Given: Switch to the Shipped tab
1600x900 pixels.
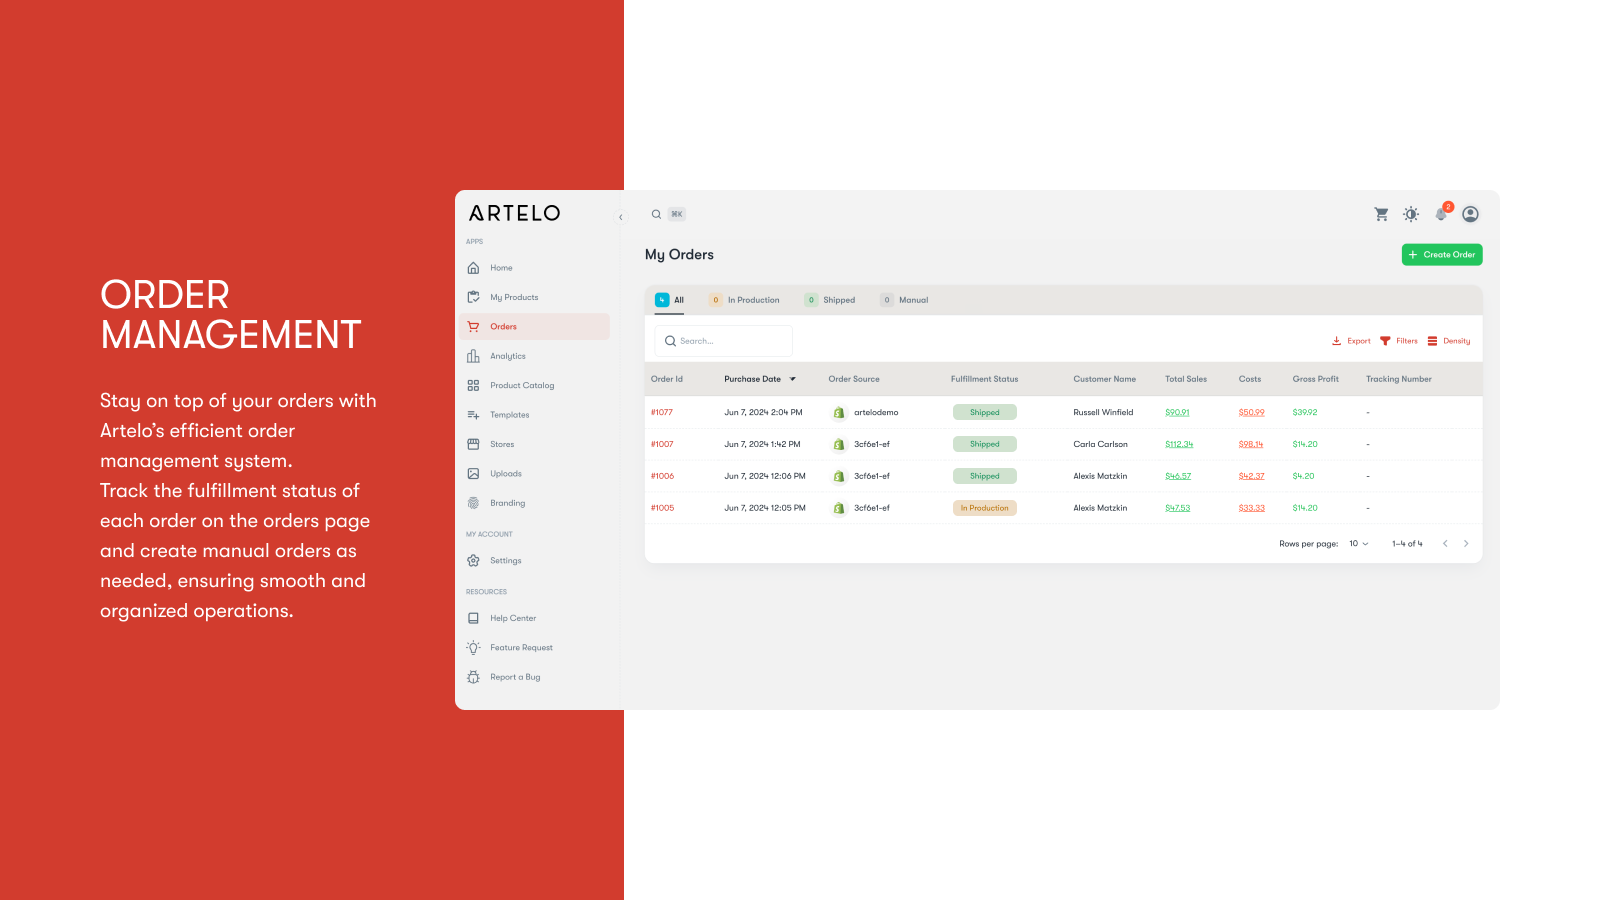Looking at the screenshot, I should 830,300.
